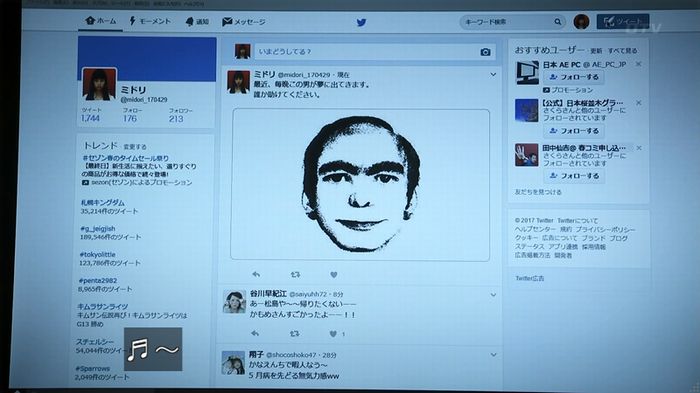Open 翔子 avatar
Screen dimensions: 700x393
click(233, 362)
